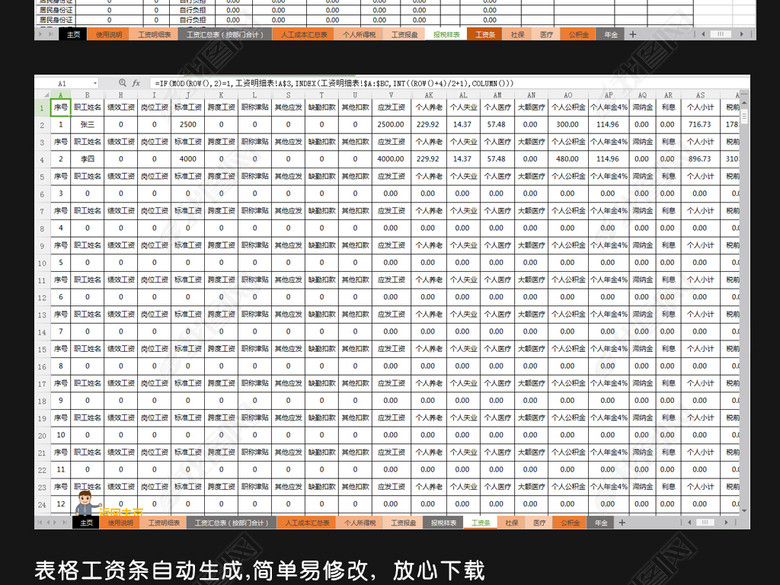Image resolution: width=780 pixels, height=585 pixels.
Task: Select column header V
Action: tap(390, 96)
